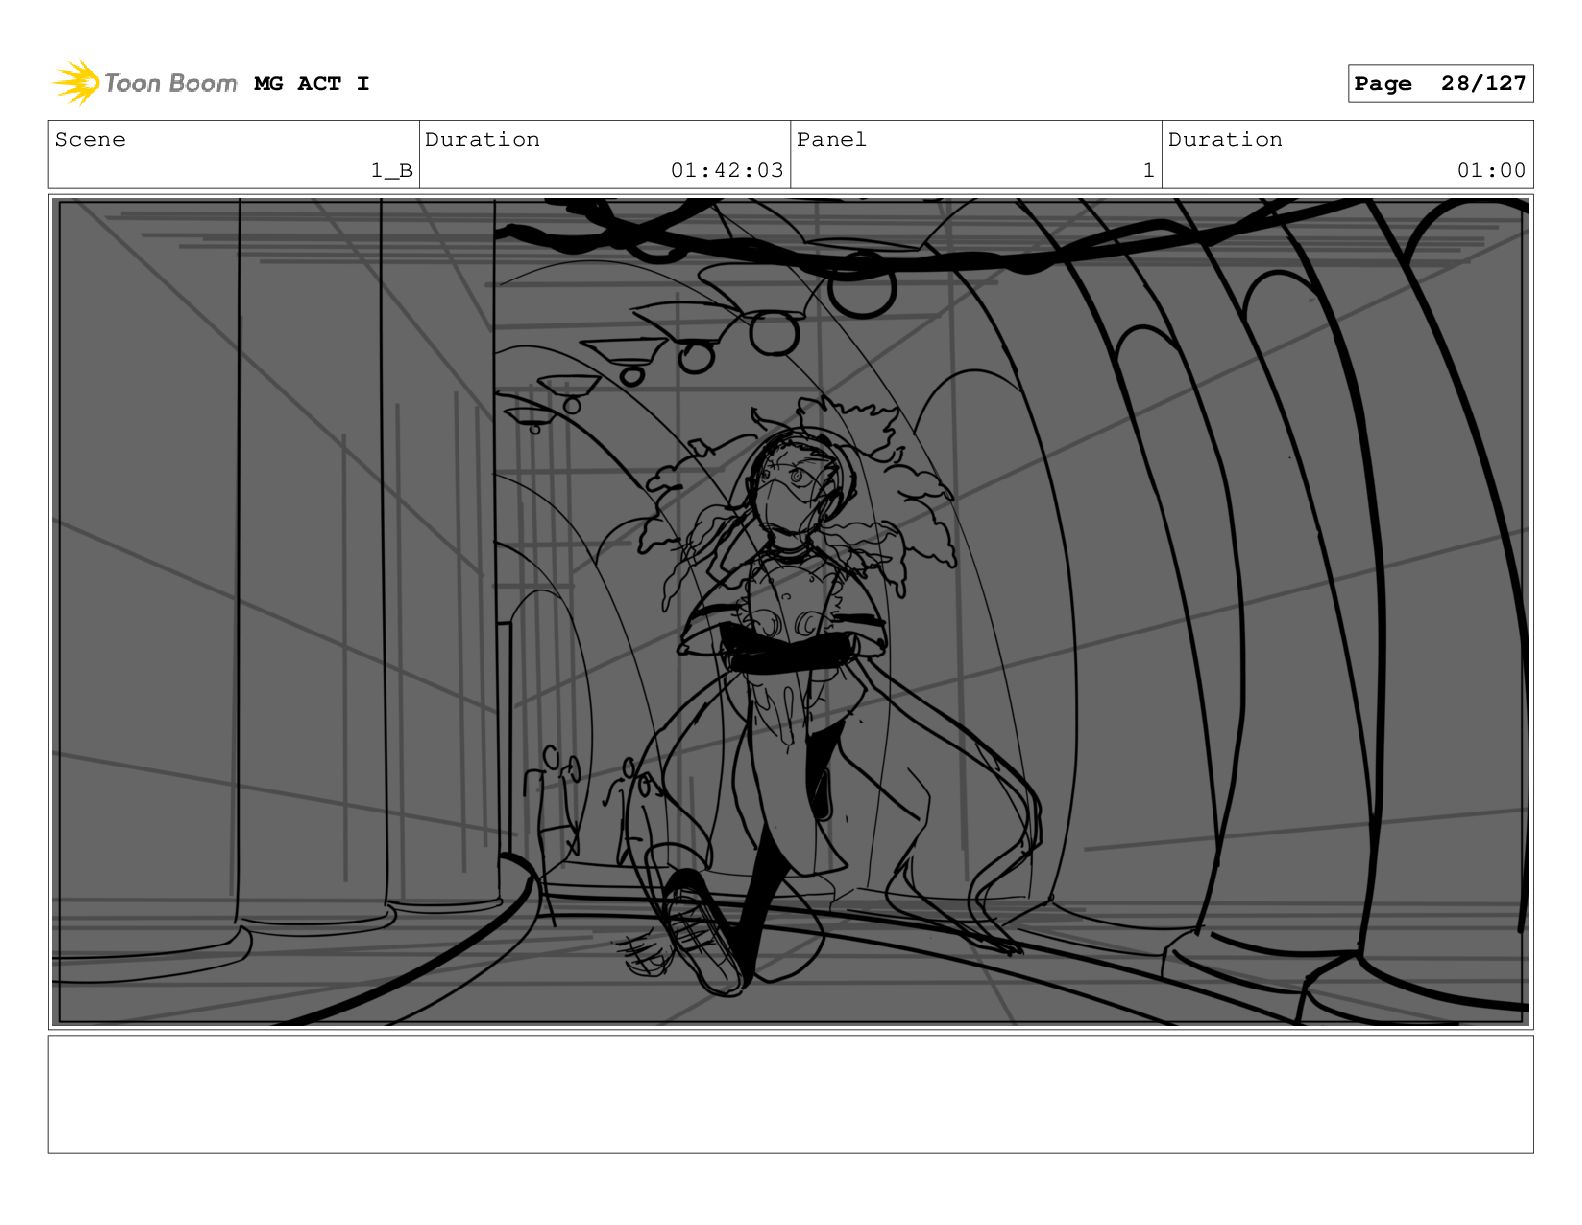This screenshot has width=1582, height=1225.
Task: Click the panel duration value '01:00'
Action: [1491, 171]
